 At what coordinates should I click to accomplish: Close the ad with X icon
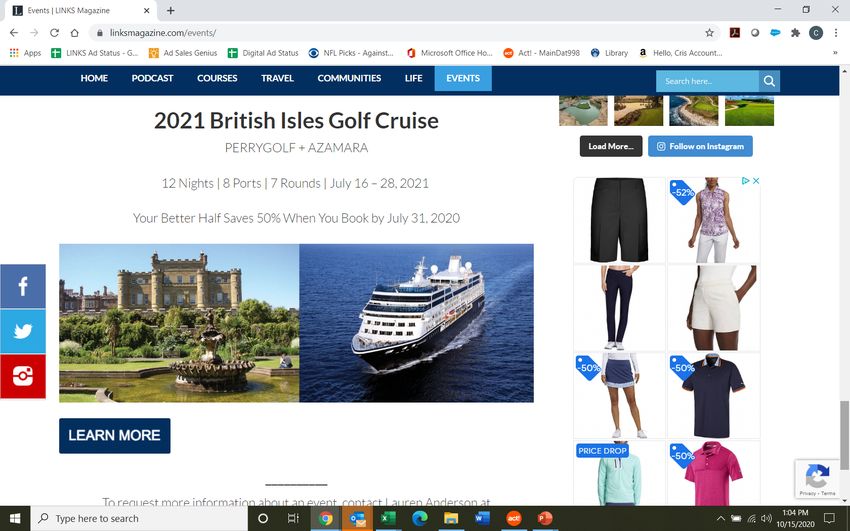756,181
